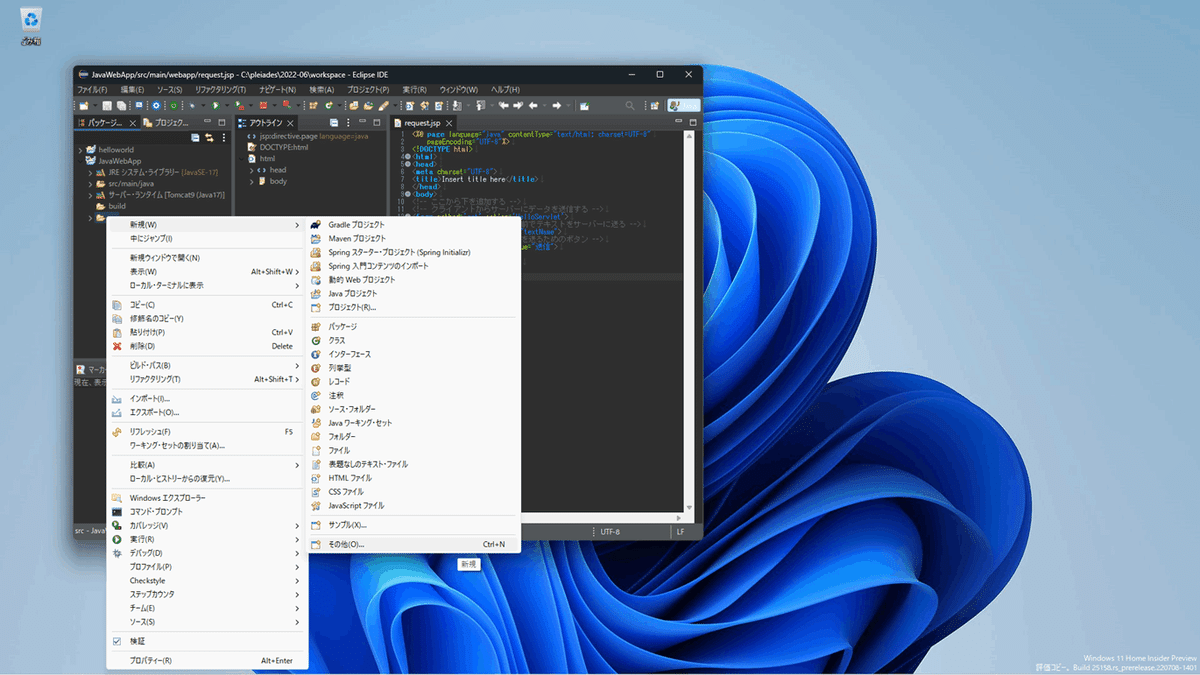Image resolution: width=1200 pixels, height=675 pixels.
Task: Click リフレッシュ(F) in context menu
Action: [207, 432]
